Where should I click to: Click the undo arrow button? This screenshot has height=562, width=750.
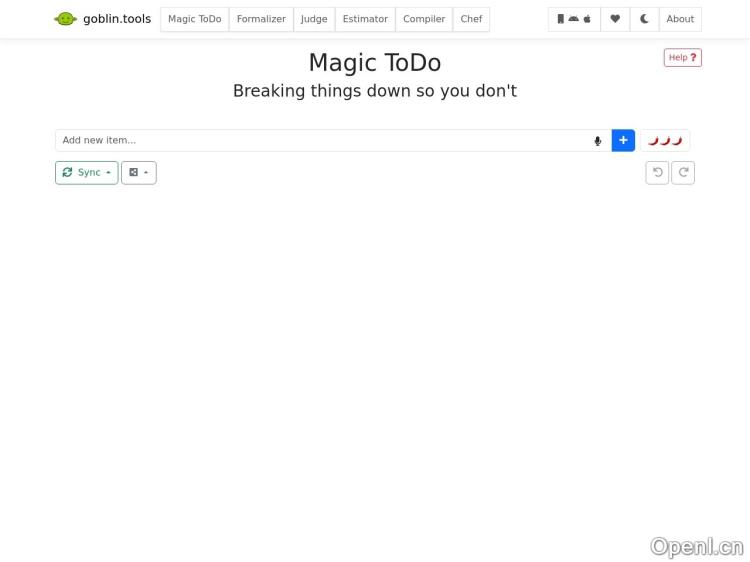657,173
